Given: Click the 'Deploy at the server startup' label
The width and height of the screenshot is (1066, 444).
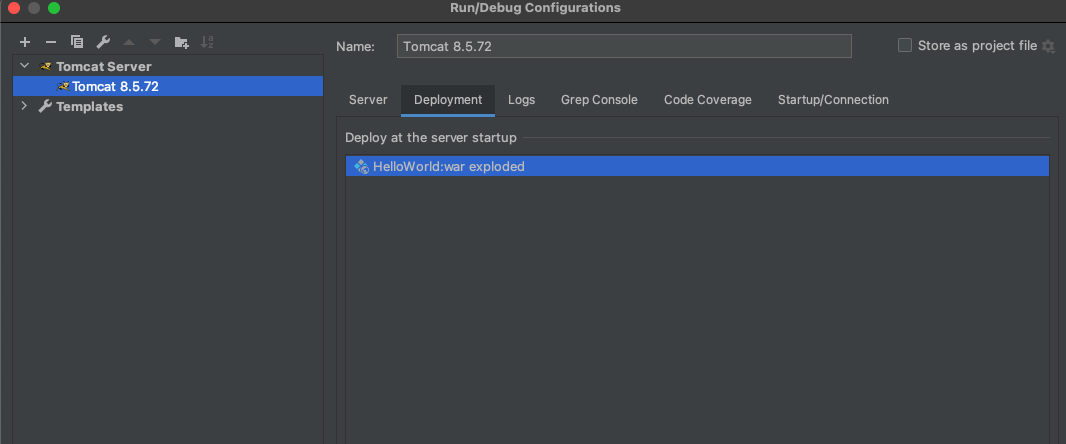Looking at the screenshot, I should (431, 138).
